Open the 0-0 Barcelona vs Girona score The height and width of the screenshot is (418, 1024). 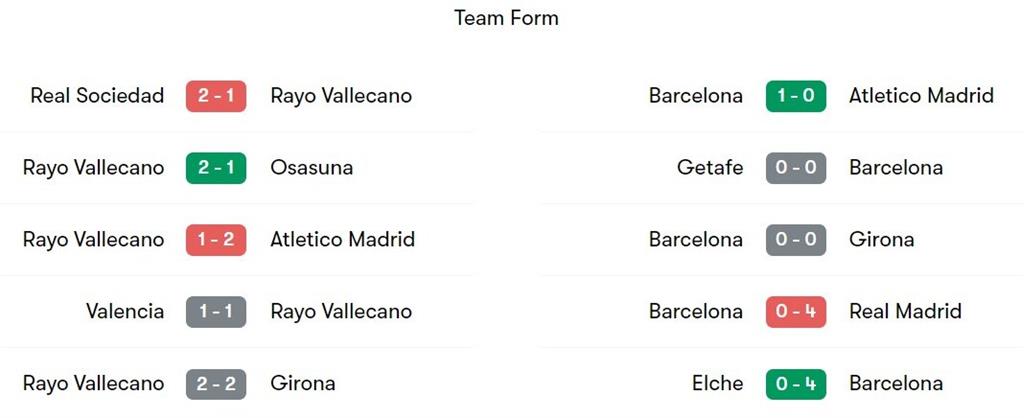796,240
